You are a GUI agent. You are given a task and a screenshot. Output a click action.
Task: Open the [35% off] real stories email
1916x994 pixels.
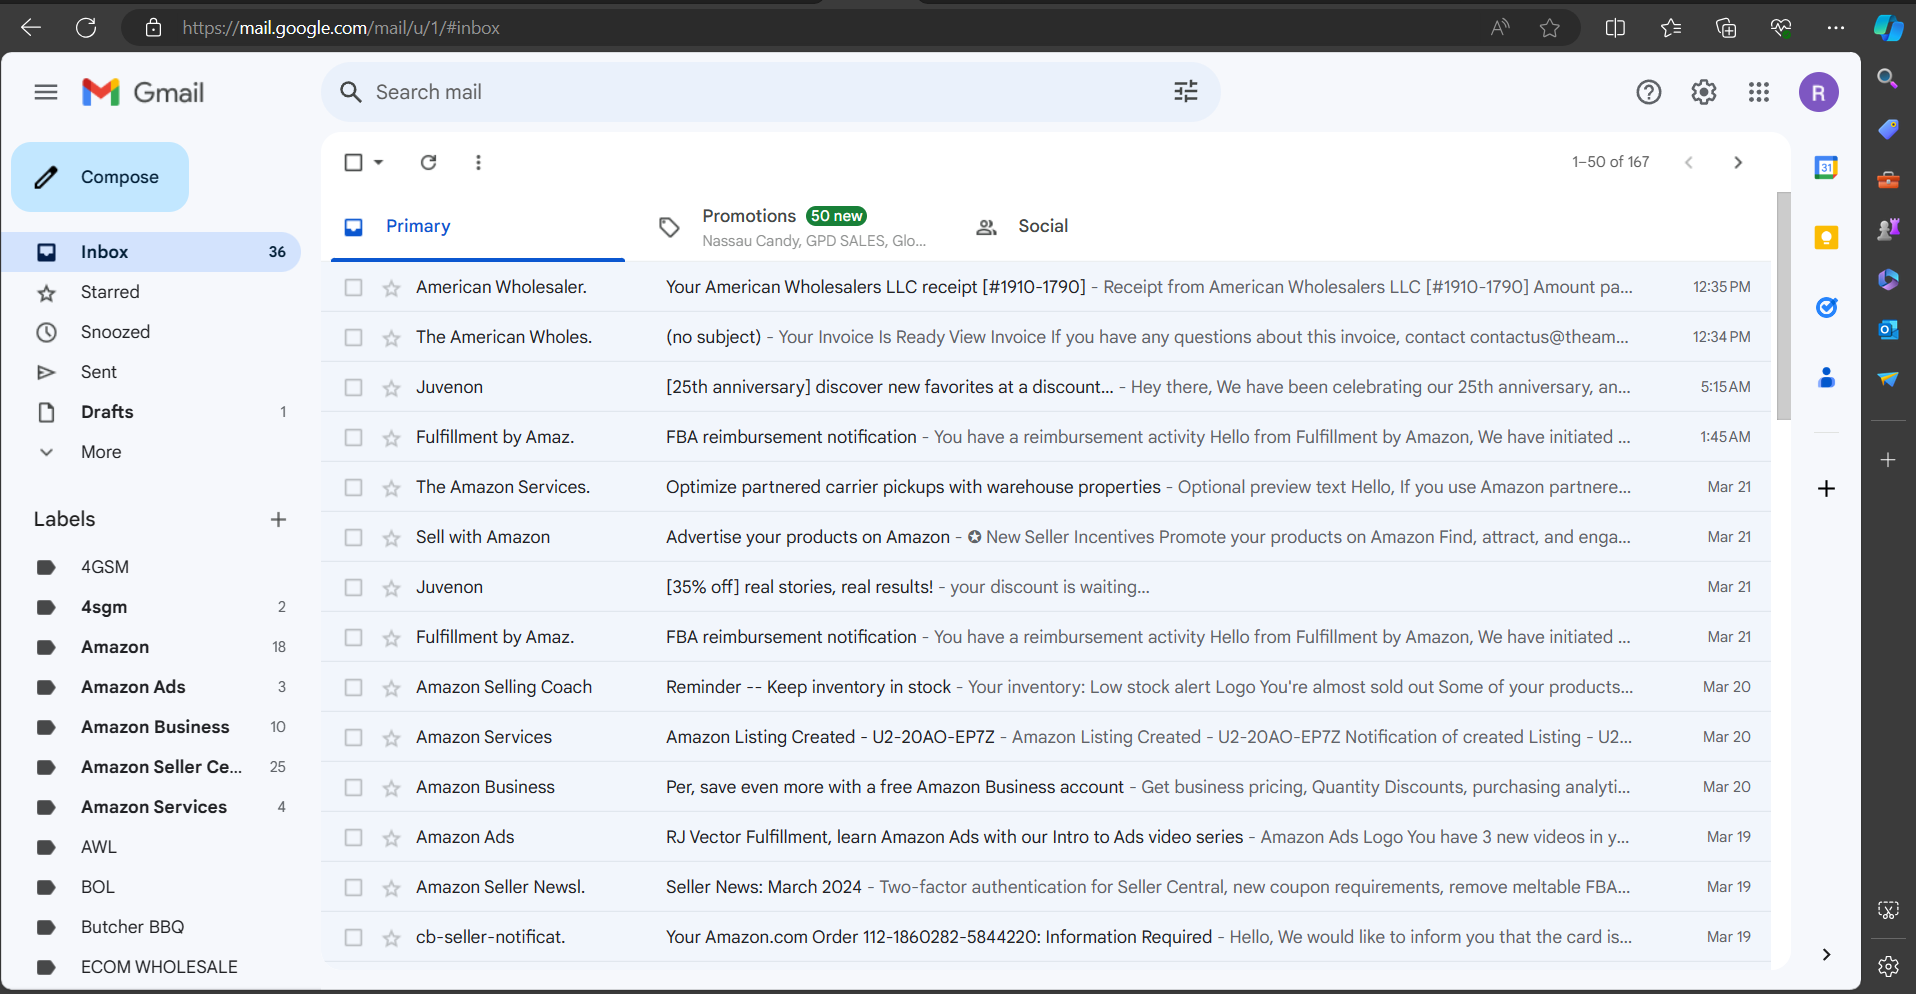pyautogui.click(x=1046, y=587)
